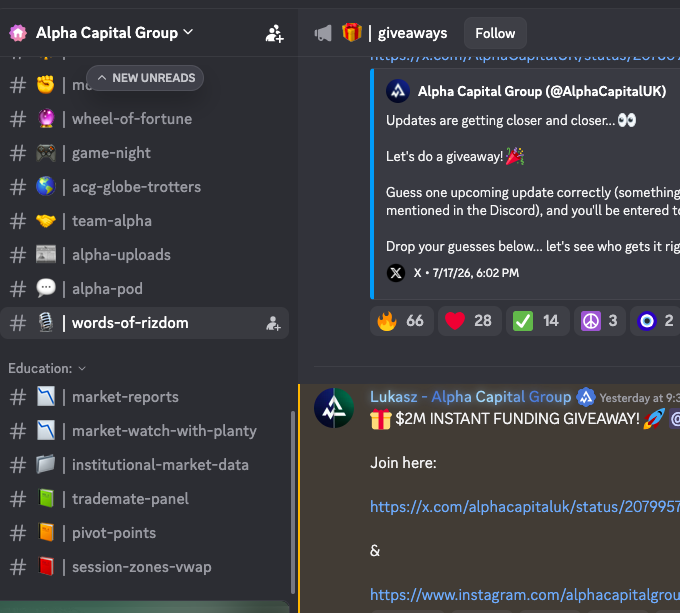Click the green book icon of trademate-panel
The image size is (680, 613).
pos(46,499)
